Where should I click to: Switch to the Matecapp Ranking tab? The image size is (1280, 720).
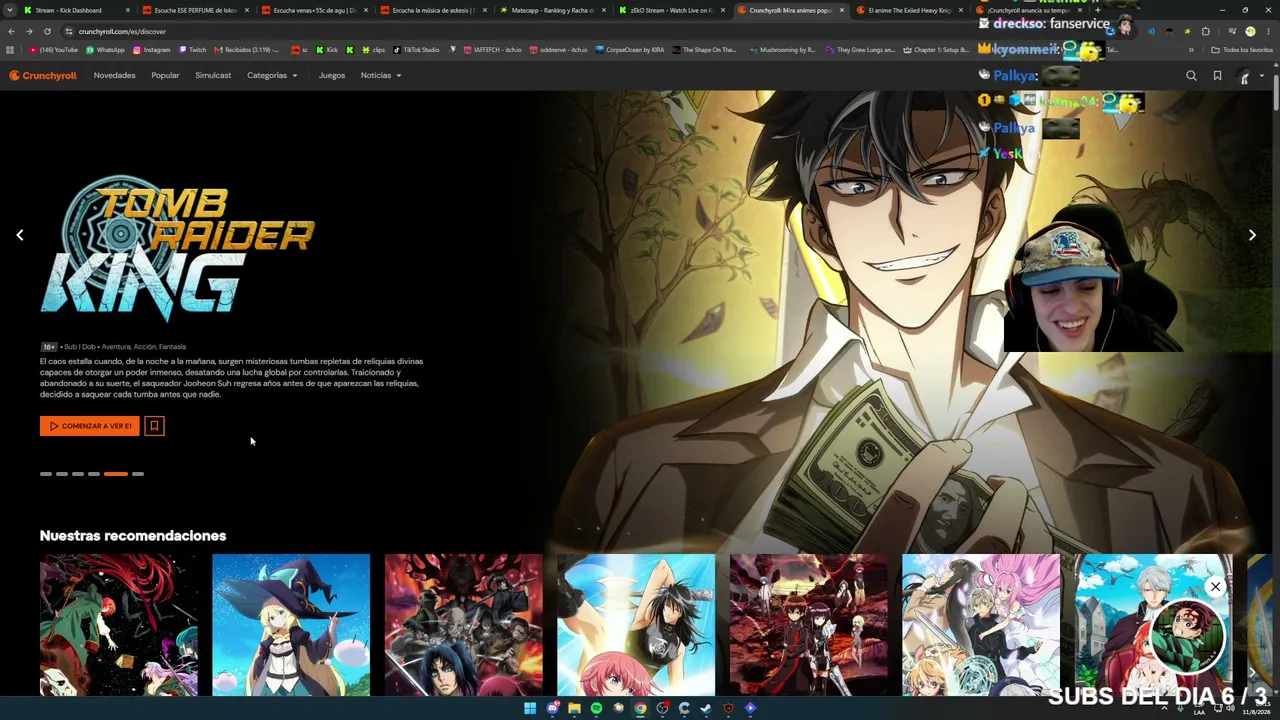coord(553,10)
